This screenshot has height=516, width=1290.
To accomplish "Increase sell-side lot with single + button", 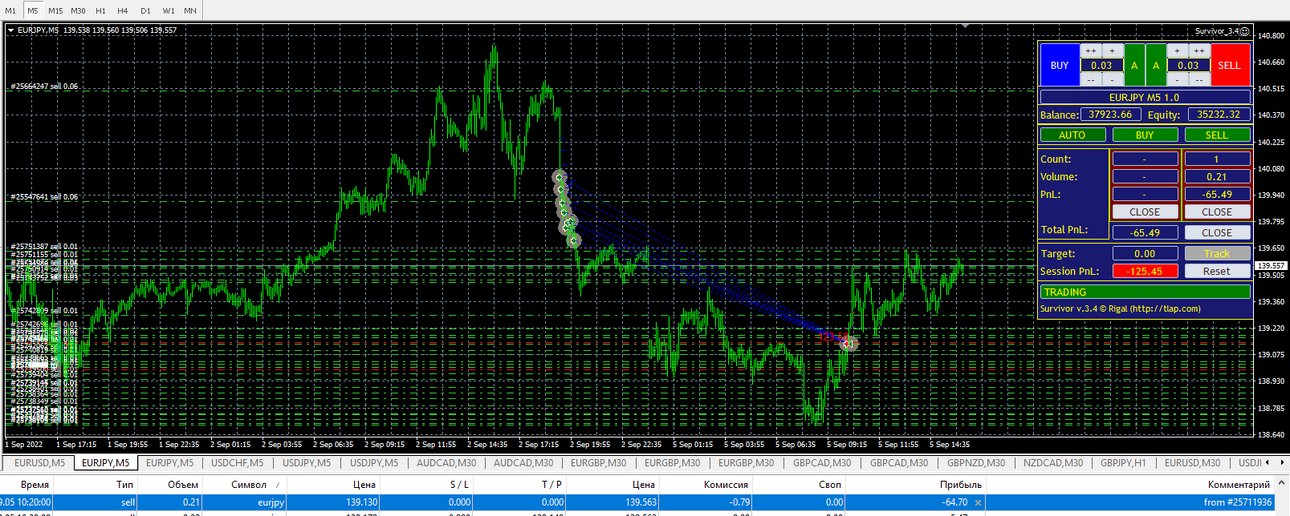I will pos(1178,51).
